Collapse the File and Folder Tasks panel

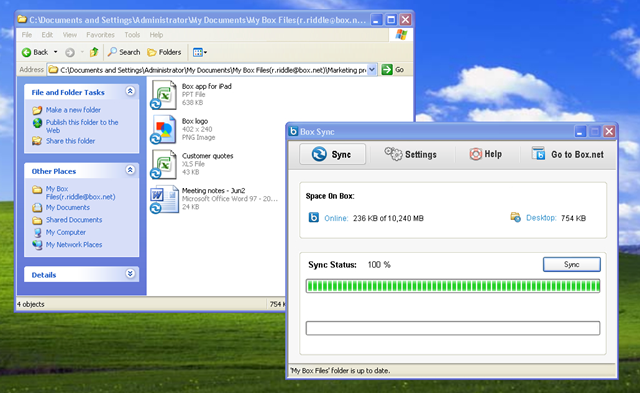pos(130,91)
